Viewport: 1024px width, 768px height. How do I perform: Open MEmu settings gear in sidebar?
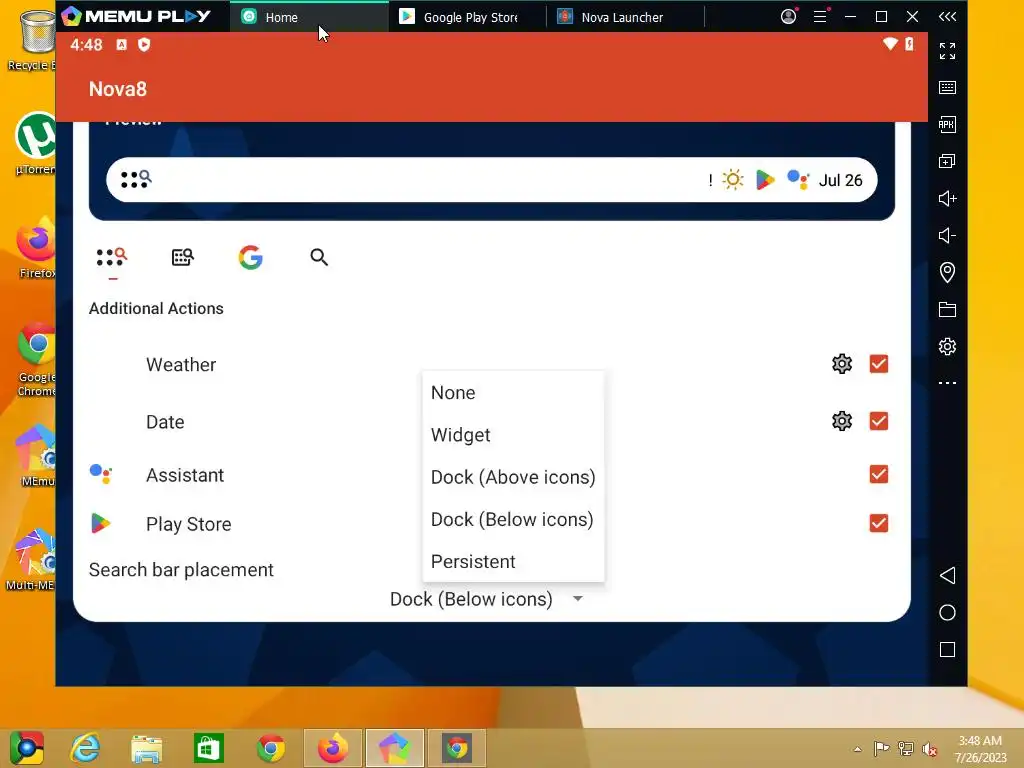click(x=947, y=346)
